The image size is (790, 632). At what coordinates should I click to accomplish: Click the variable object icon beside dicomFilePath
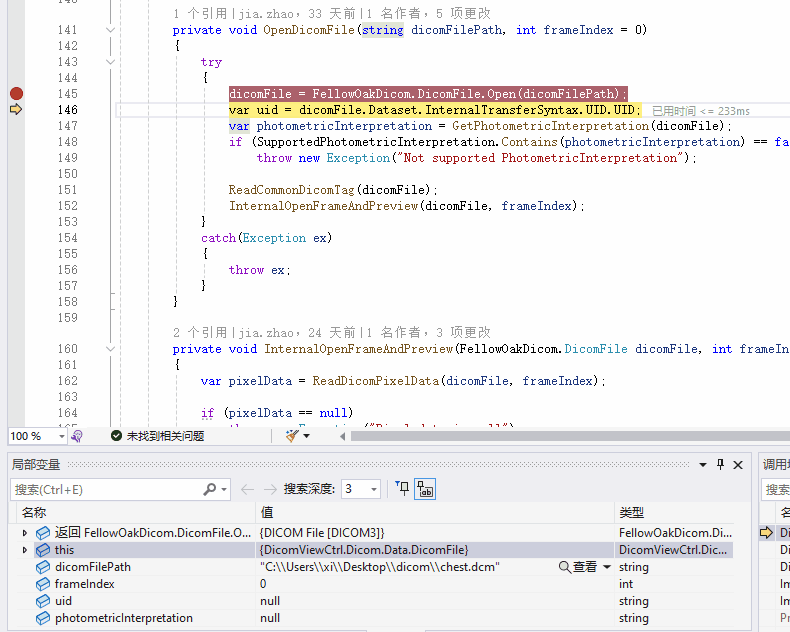point(43,567)
